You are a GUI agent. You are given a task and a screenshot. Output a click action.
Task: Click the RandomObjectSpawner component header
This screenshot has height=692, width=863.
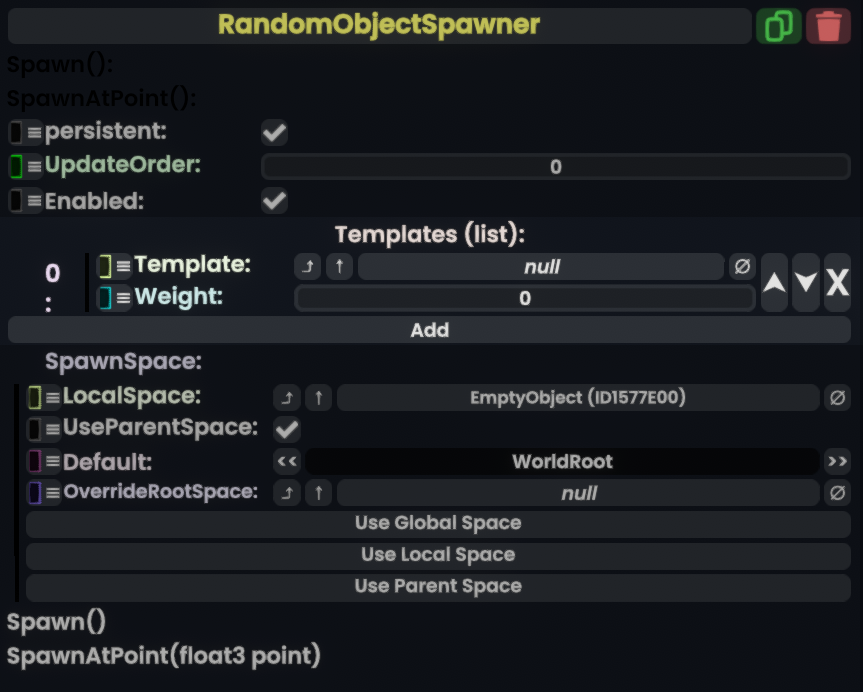[379, 26]
